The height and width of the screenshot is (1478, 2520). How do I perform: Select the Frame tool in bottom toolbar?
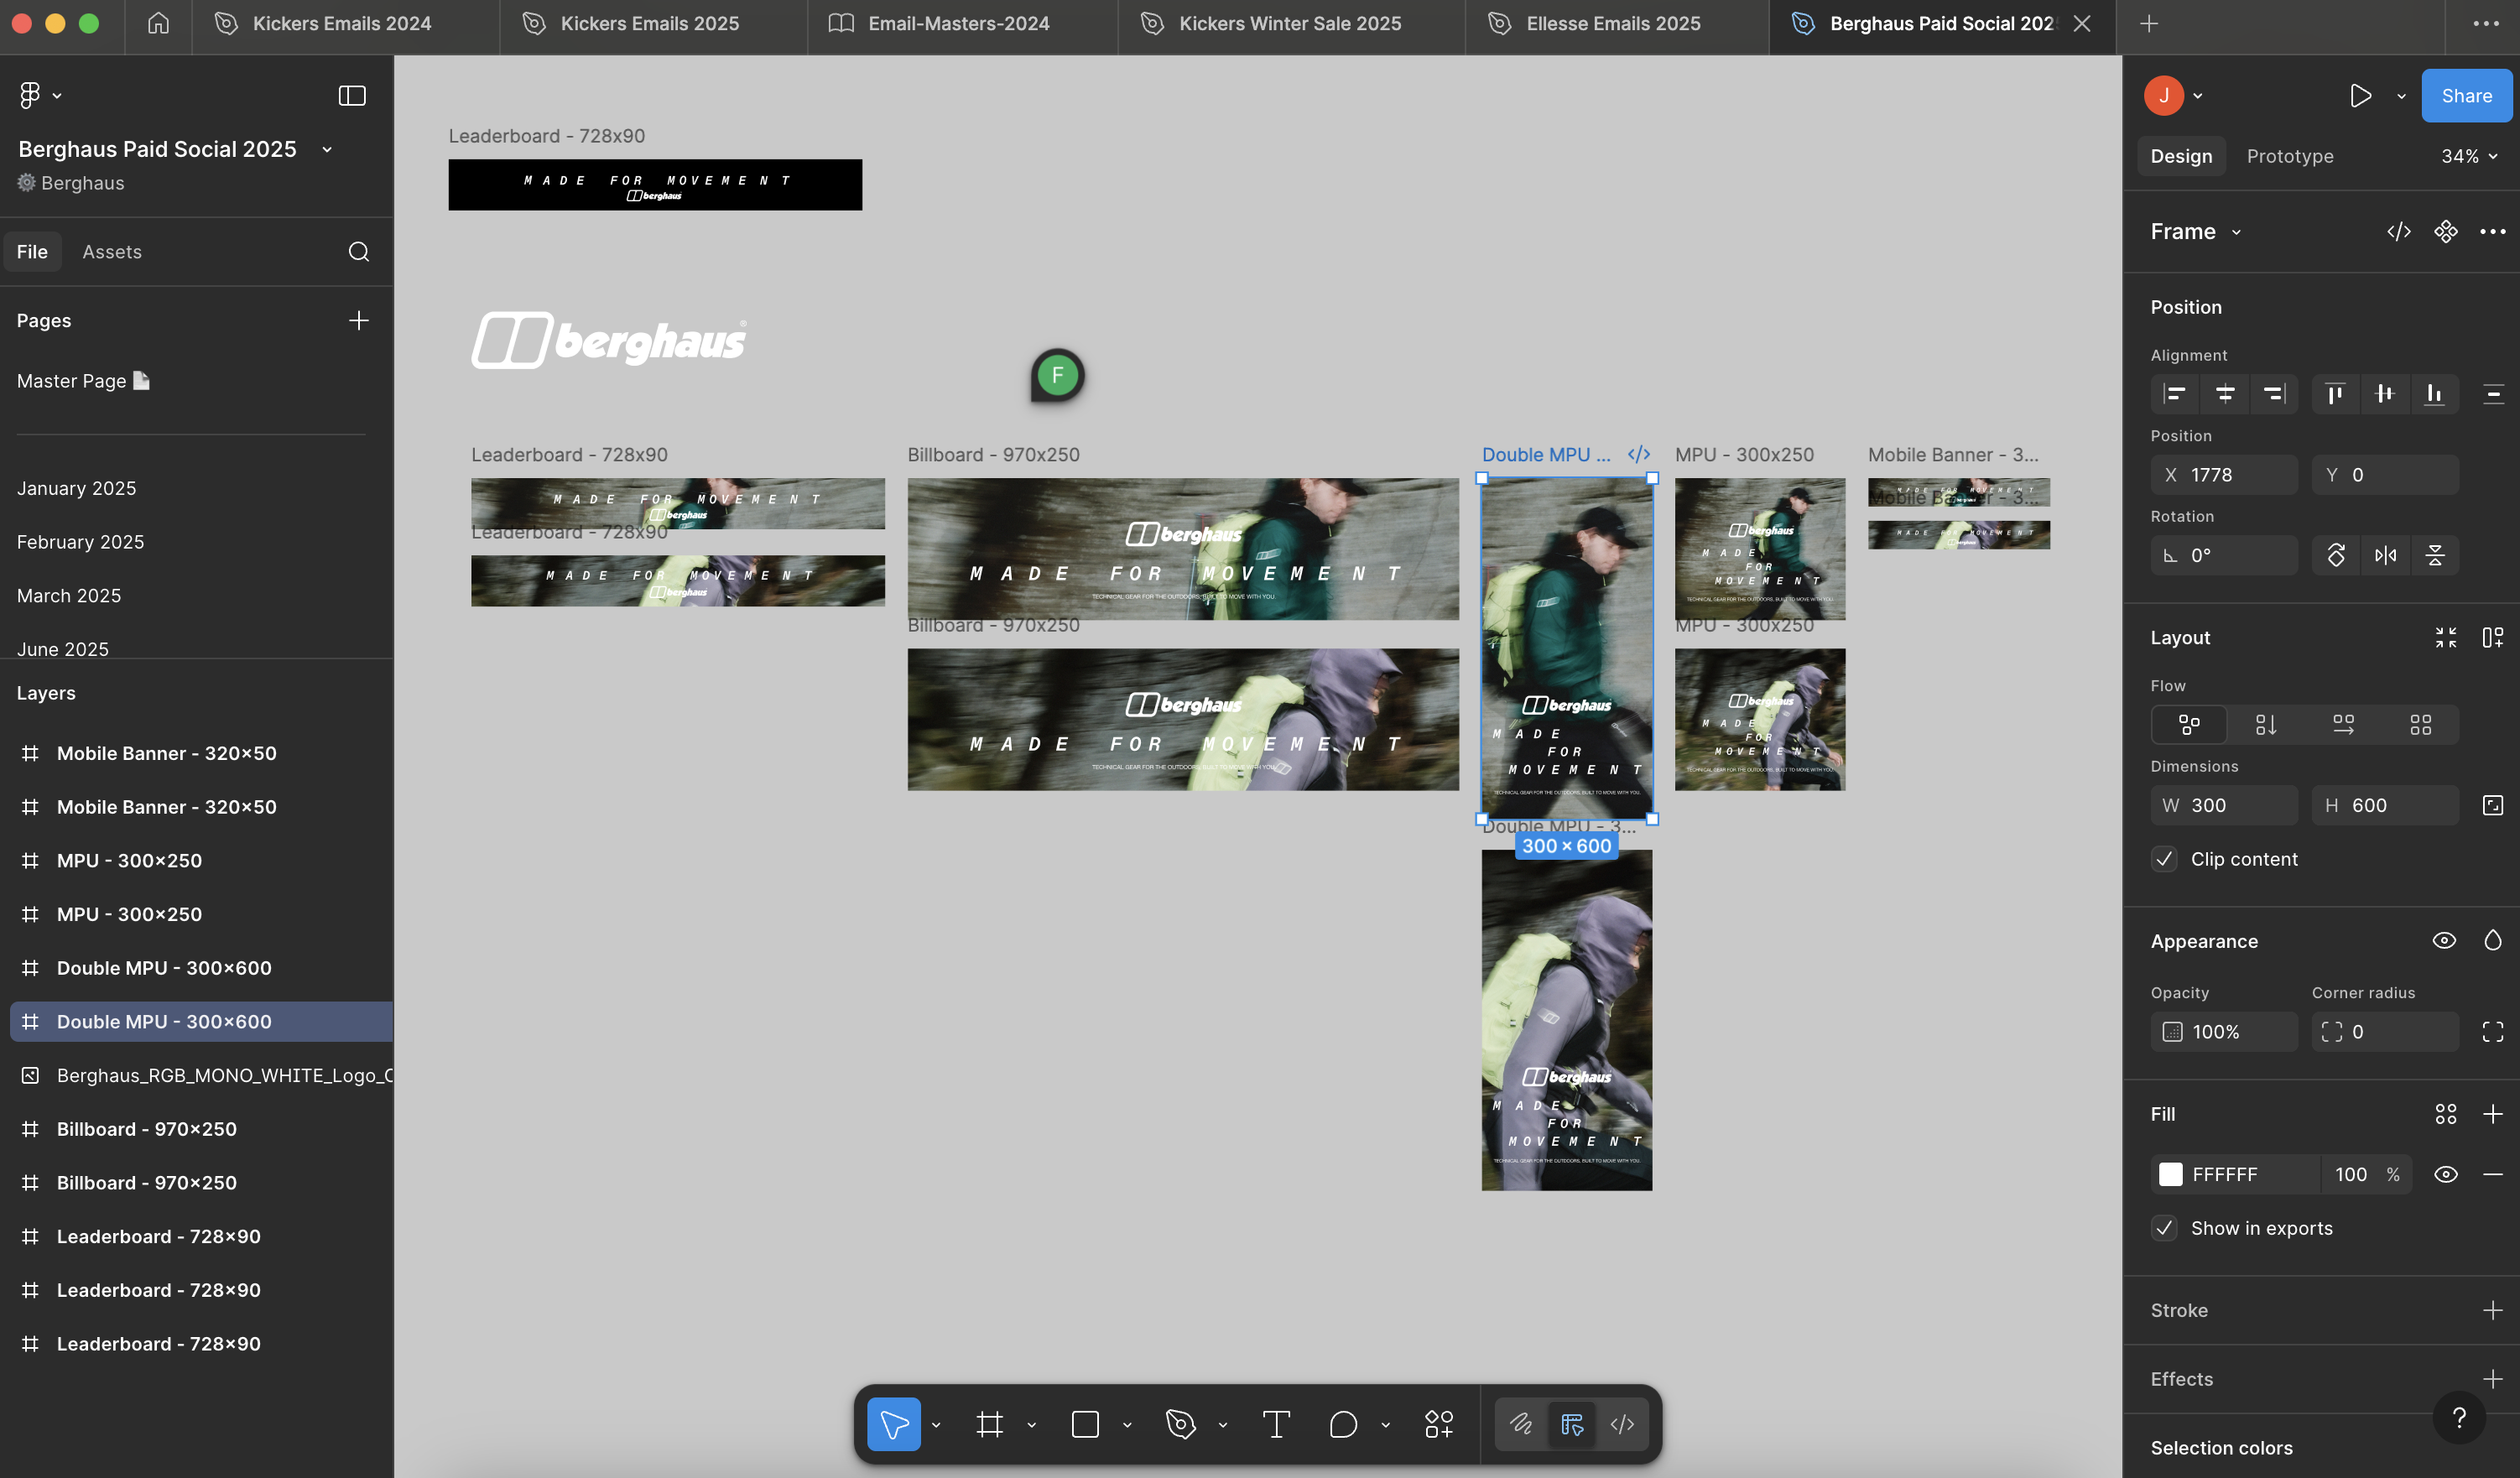(x=989, y=1424)
